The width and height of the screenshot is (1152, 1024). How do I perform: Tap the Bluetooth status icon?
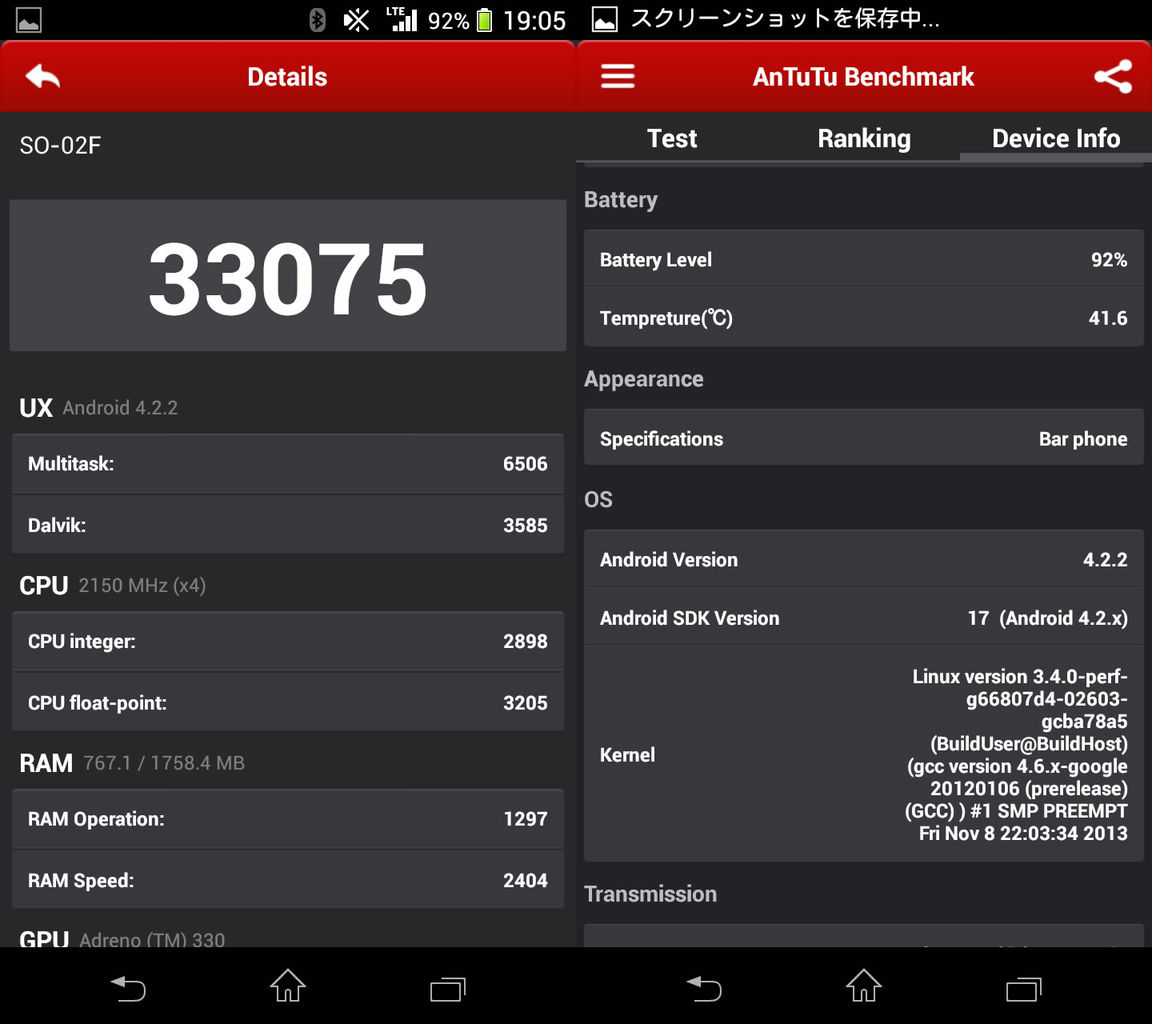[x=317, y=20]
